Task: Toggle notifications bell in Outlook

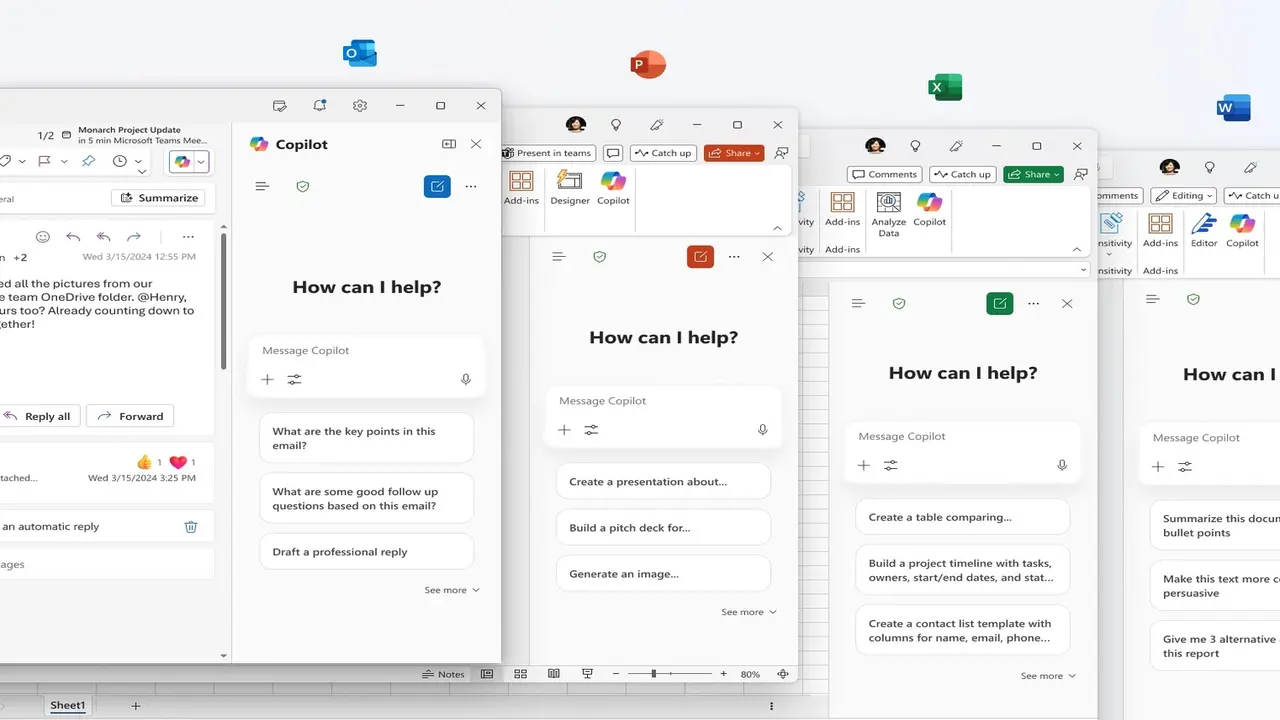Action: tap(320, 105)
